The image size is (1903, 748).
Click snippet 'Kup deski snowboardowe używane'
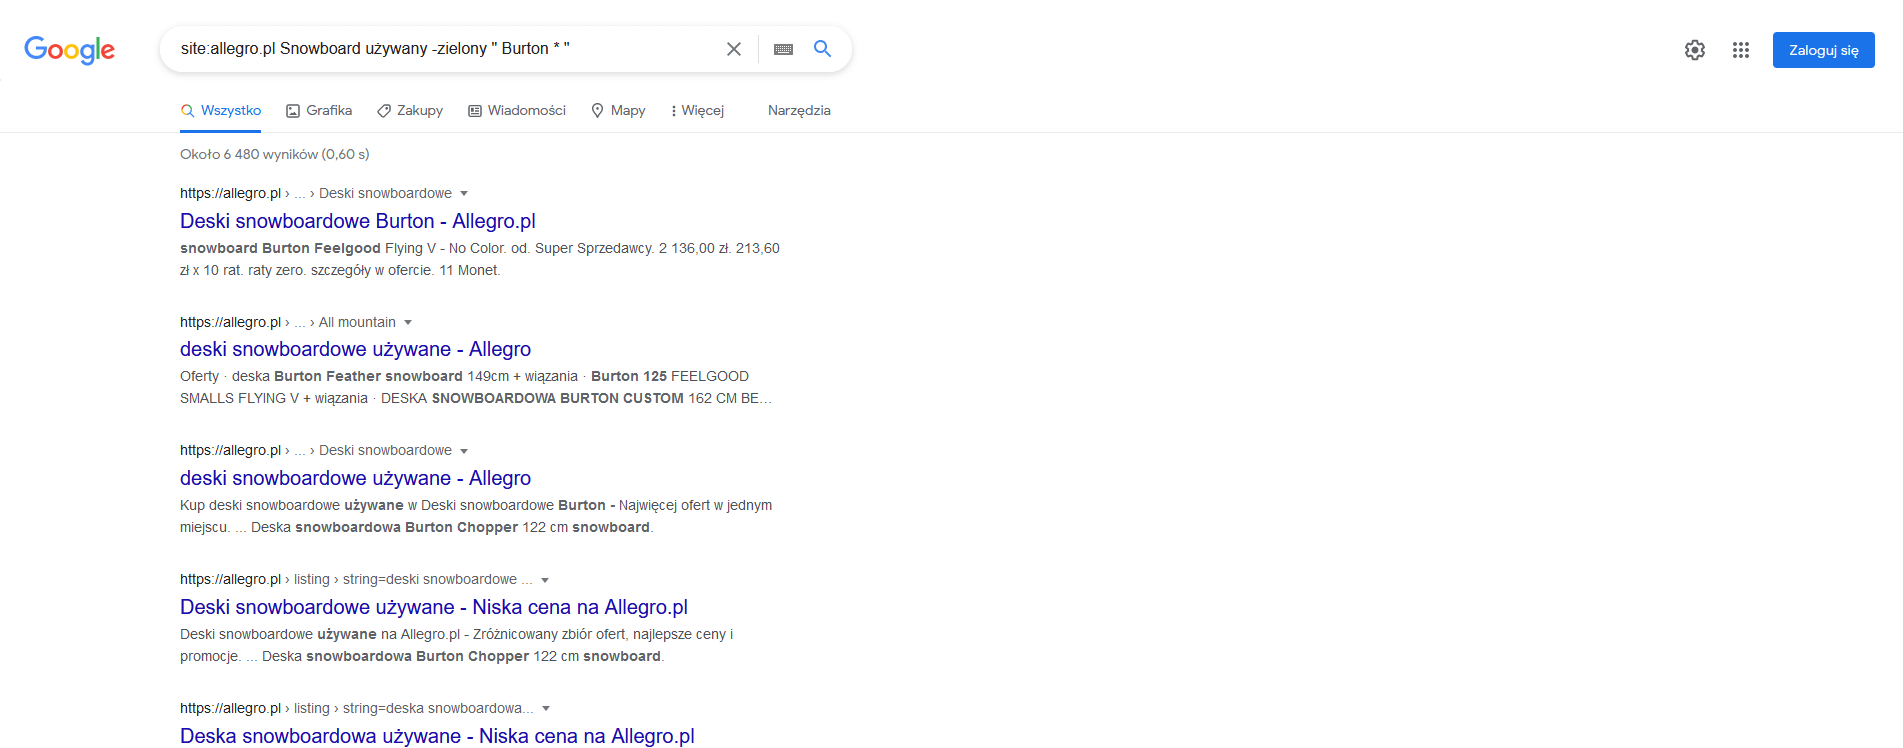click(292, 505)
